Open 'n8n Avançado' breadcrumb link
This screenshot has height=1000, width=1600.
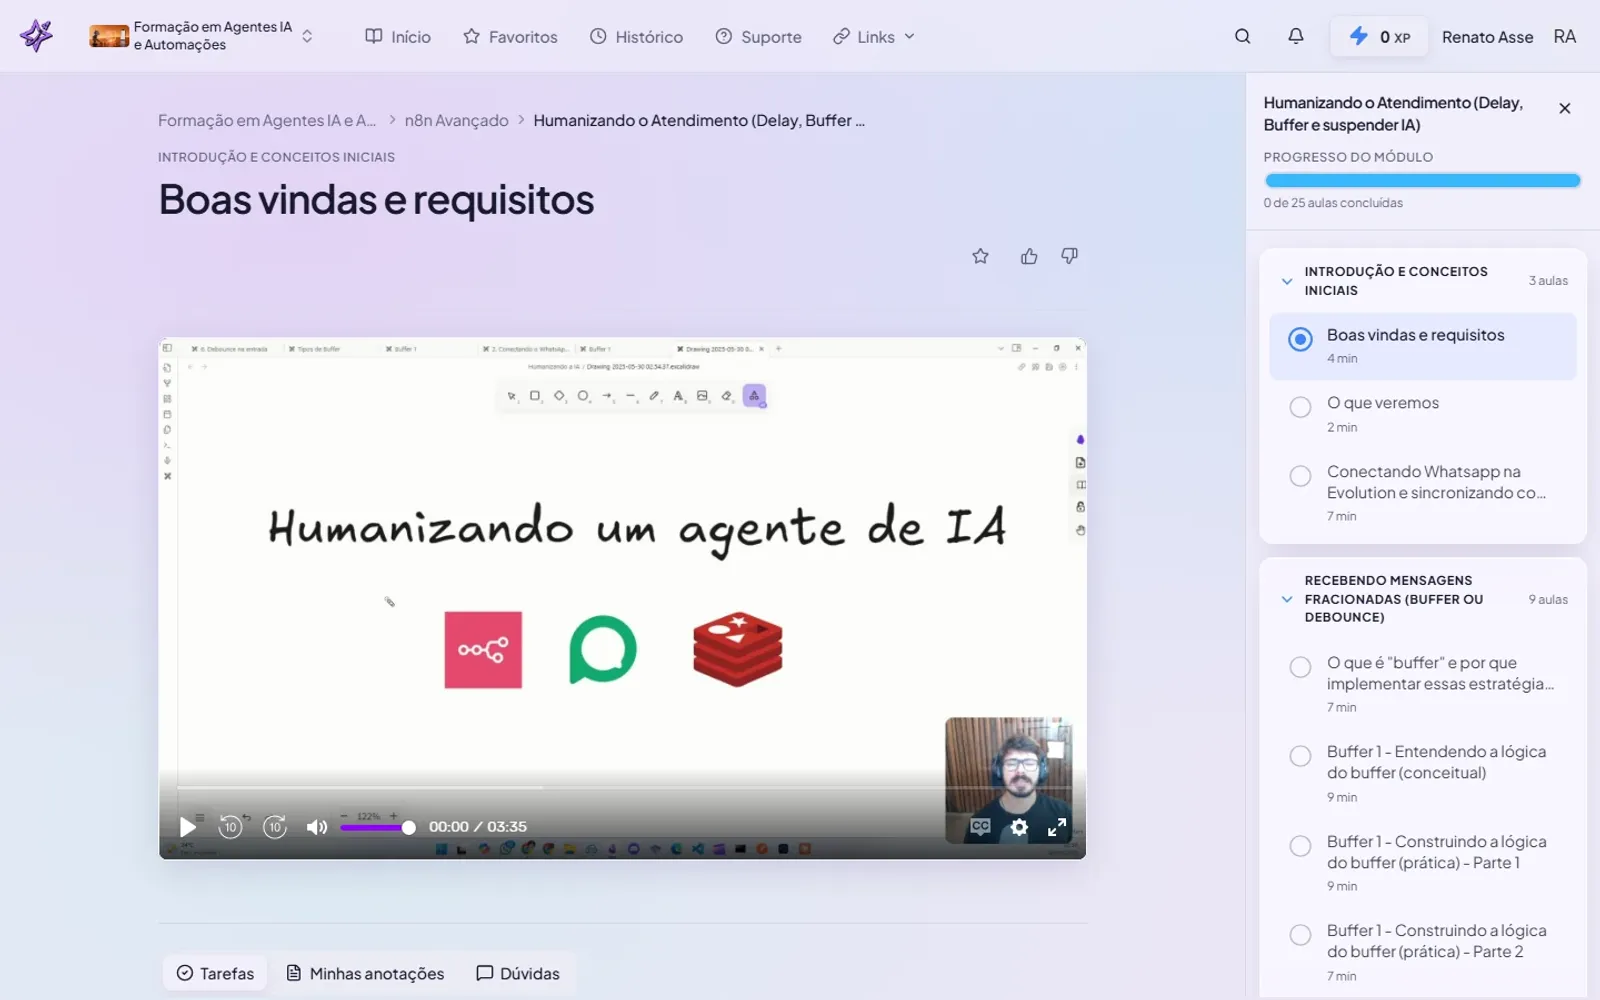click(456, 120)
